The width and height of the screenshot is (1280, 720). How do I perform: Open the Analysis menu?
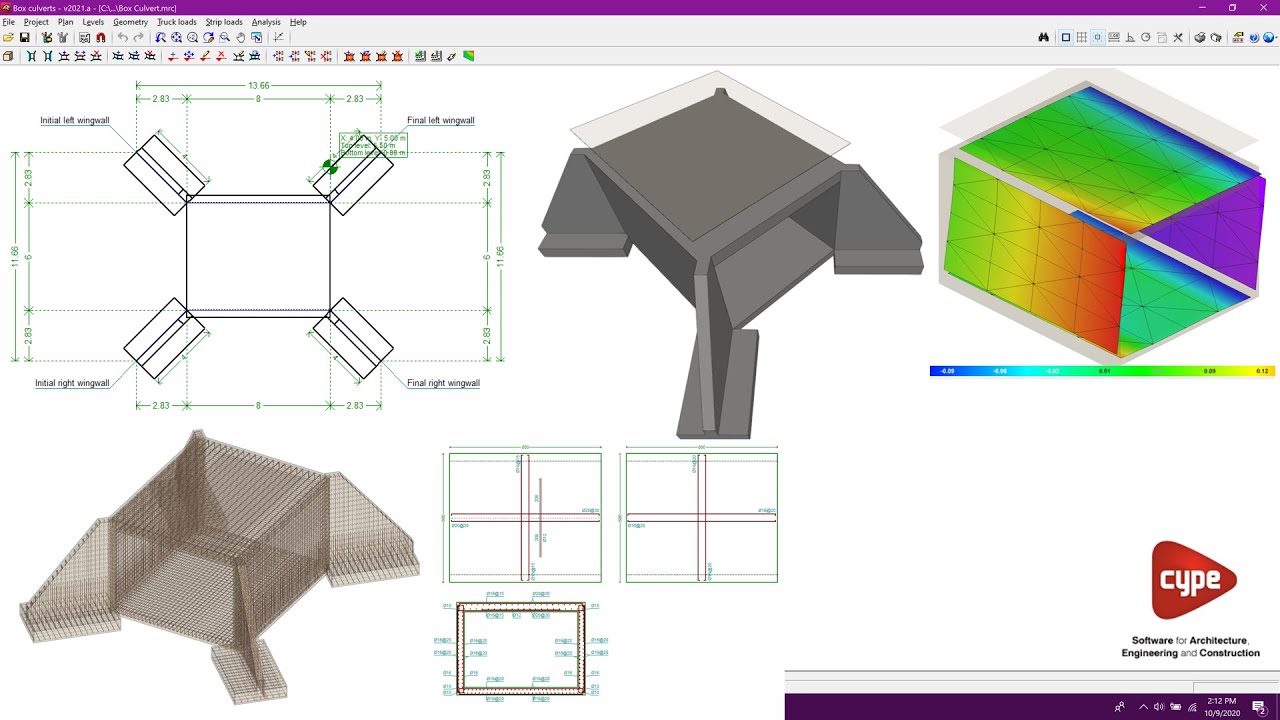(266, 22)
